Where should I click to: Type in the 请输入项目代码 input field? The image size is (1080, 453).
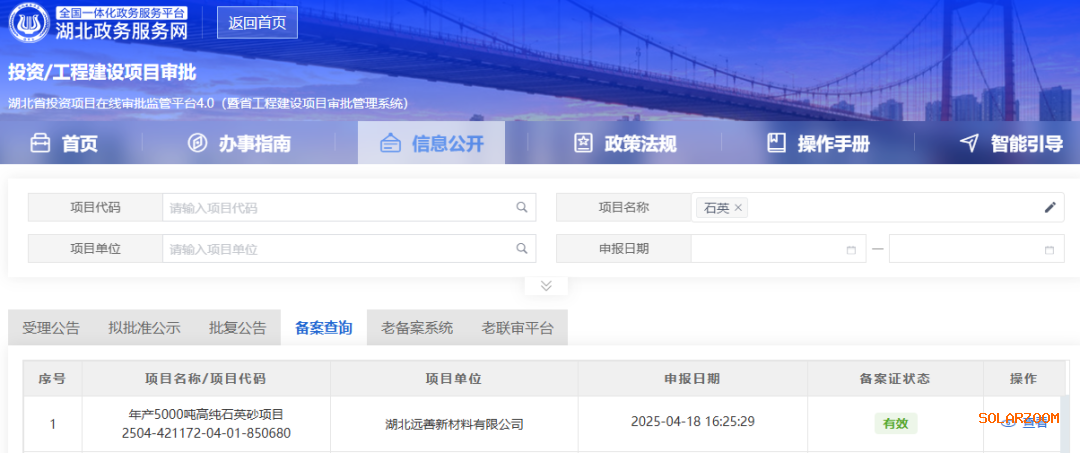click(340, 208)
